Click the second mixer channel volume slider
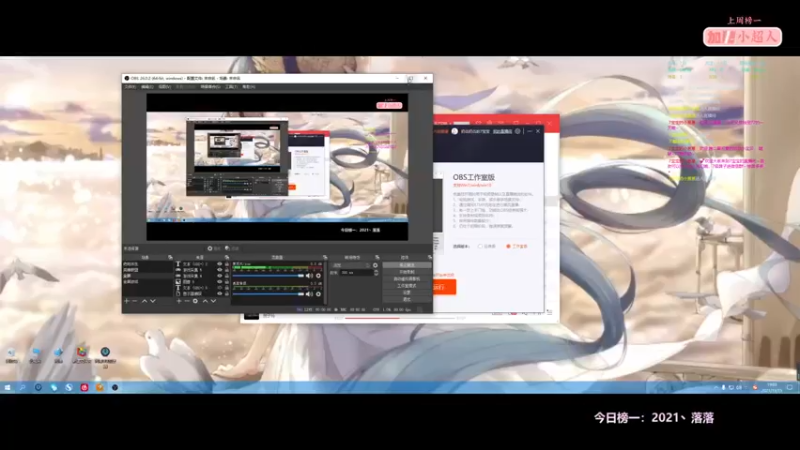 point(268,294)
